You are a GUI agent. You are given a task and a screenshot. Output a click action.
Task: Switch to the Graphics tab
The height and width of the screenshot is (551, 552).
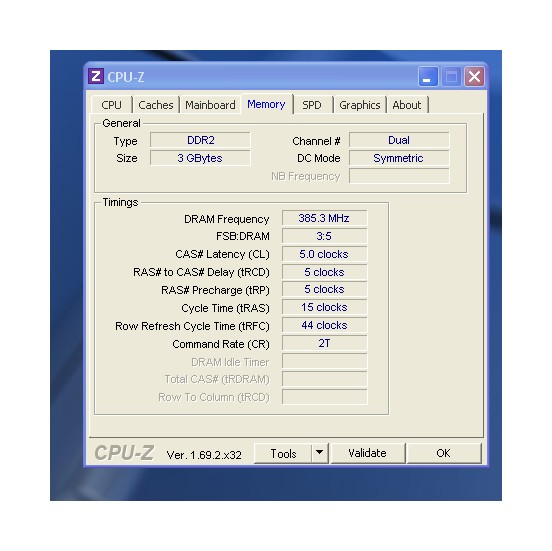tap(360, 105)
